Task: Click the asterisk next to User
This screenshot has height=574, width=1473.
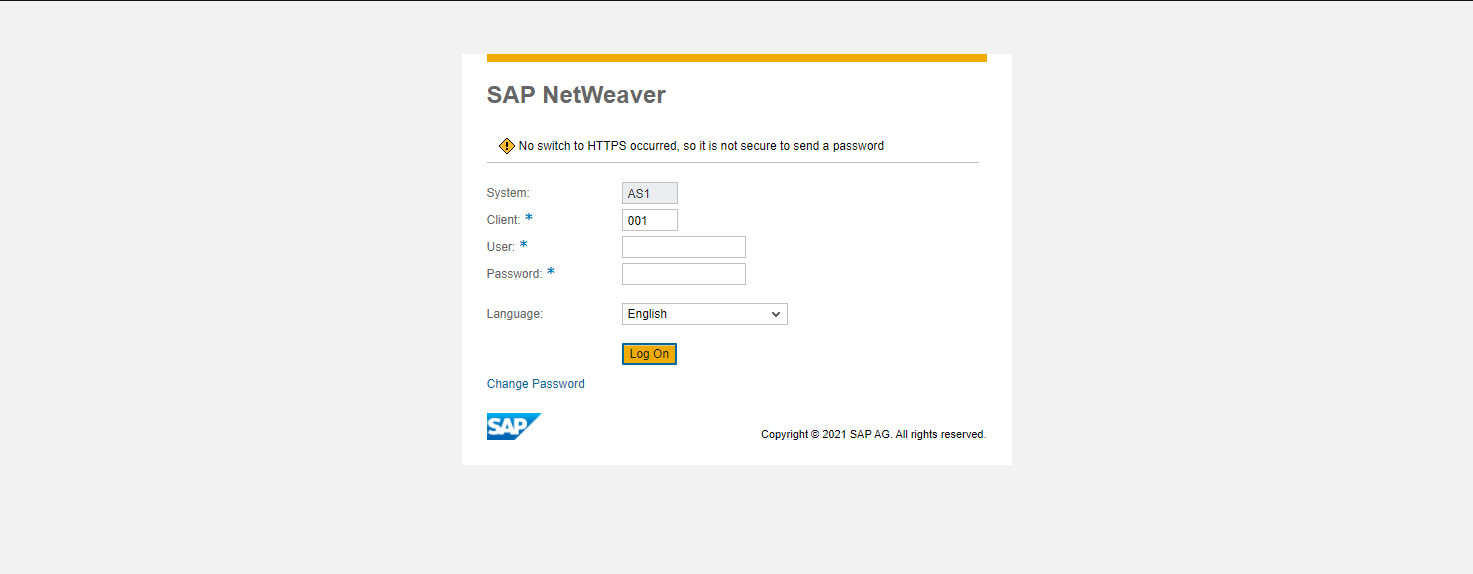Action: [523, 245]
